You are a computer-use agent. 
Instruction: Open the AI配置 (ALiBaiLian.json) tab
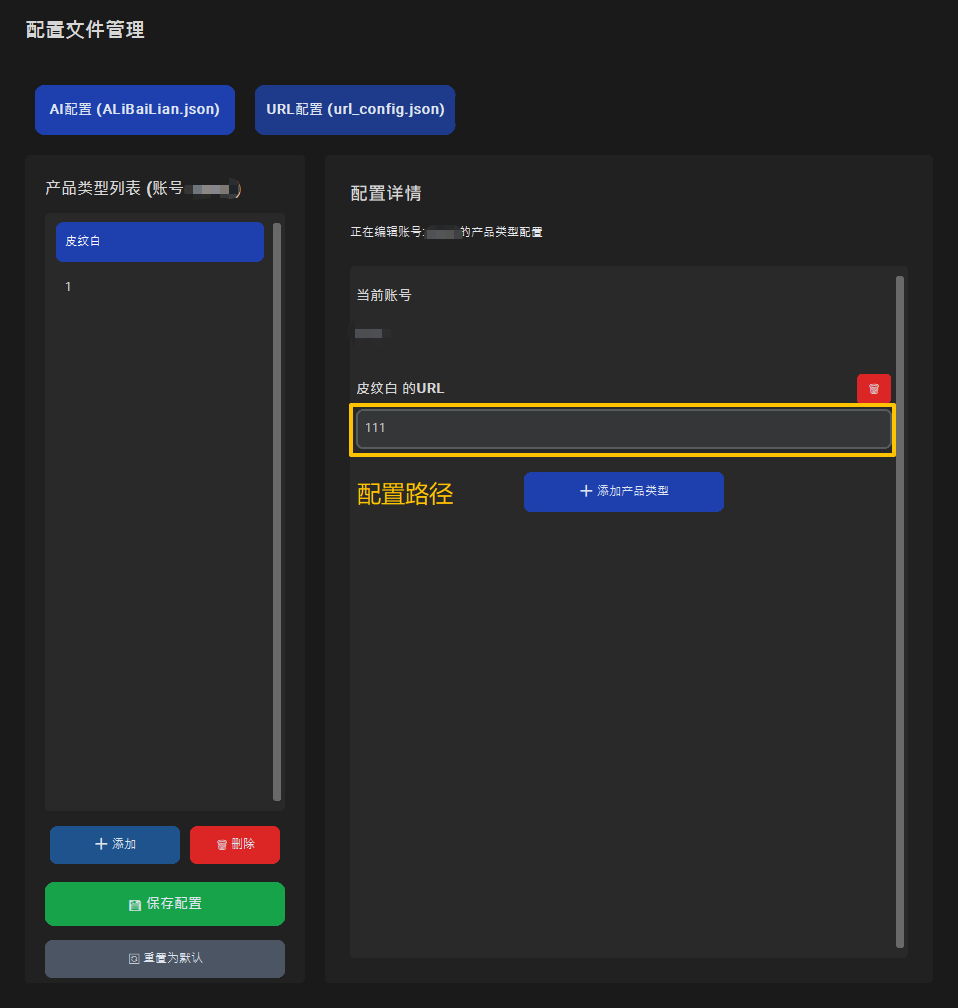(x=135, y=109)
